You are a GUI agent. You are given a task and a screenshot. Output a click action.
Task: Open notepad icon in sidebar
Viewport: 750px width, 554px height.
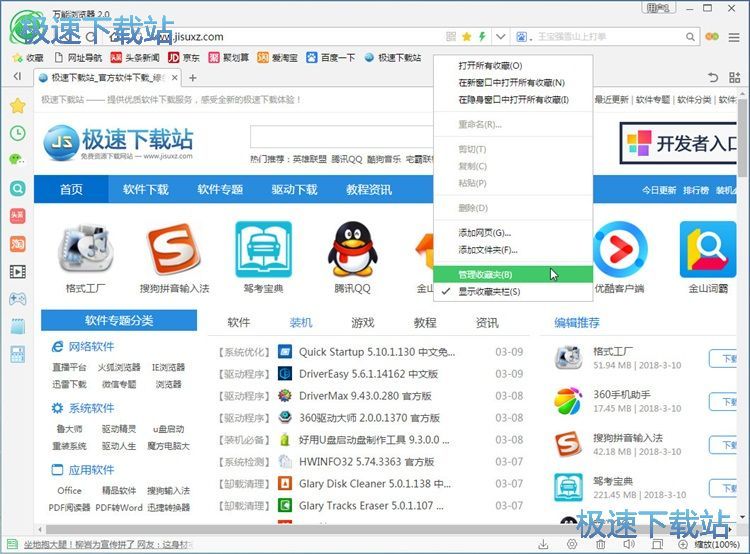tap(18, 327)
